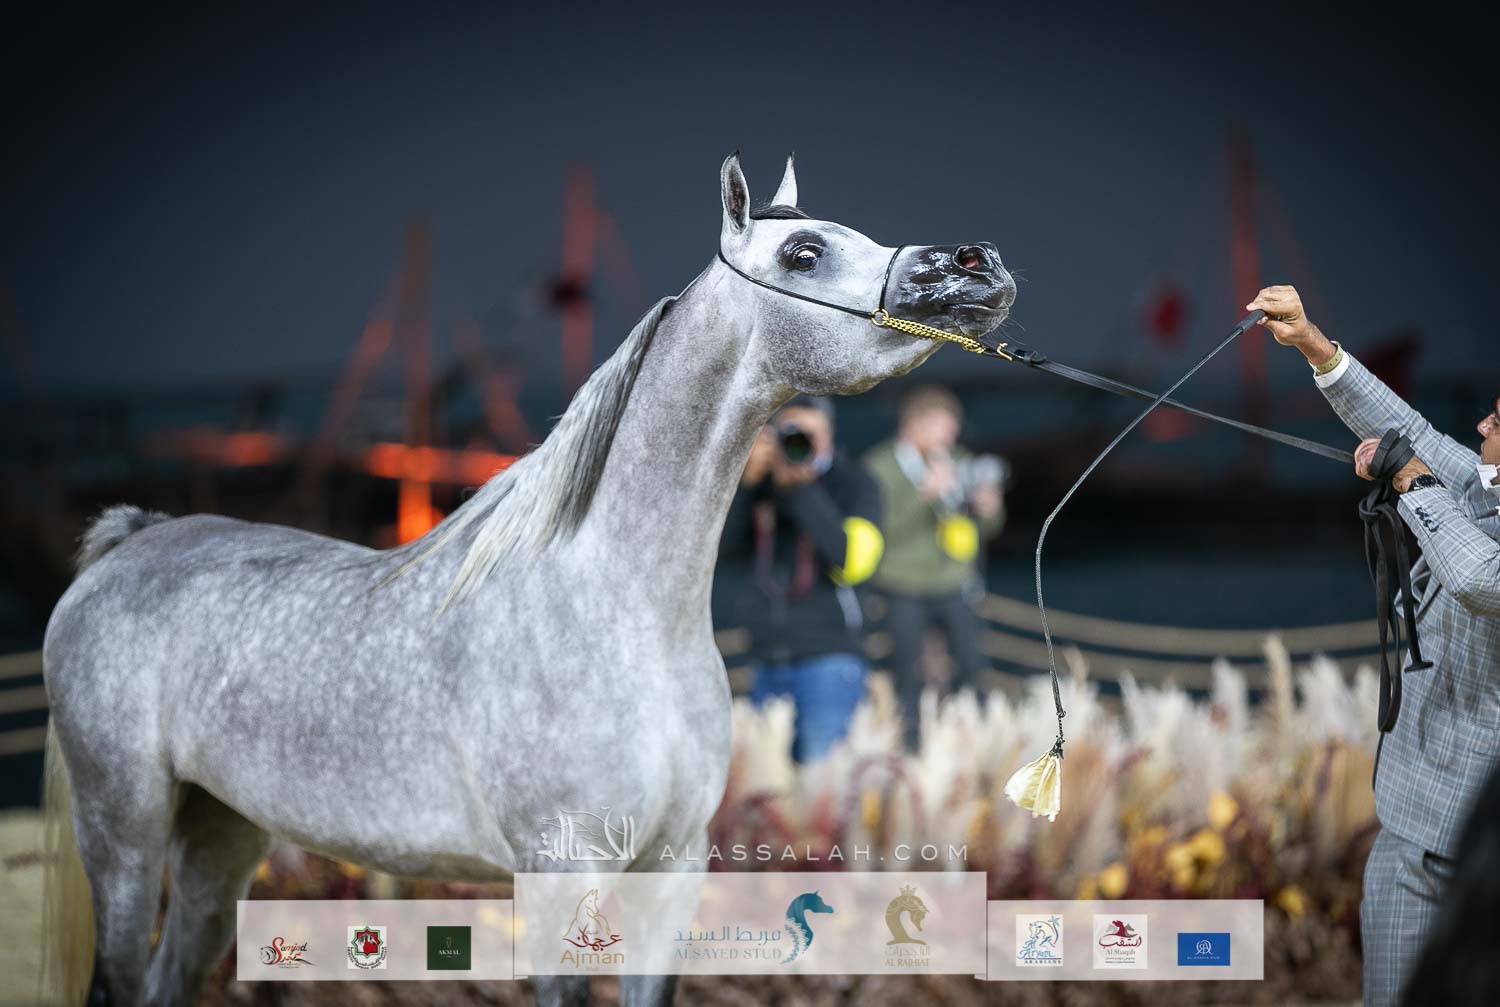This screenshot has height=1007, width=1500.
Task: Click the teal Al Sayed Stud horse emblem
Action: 807,926
